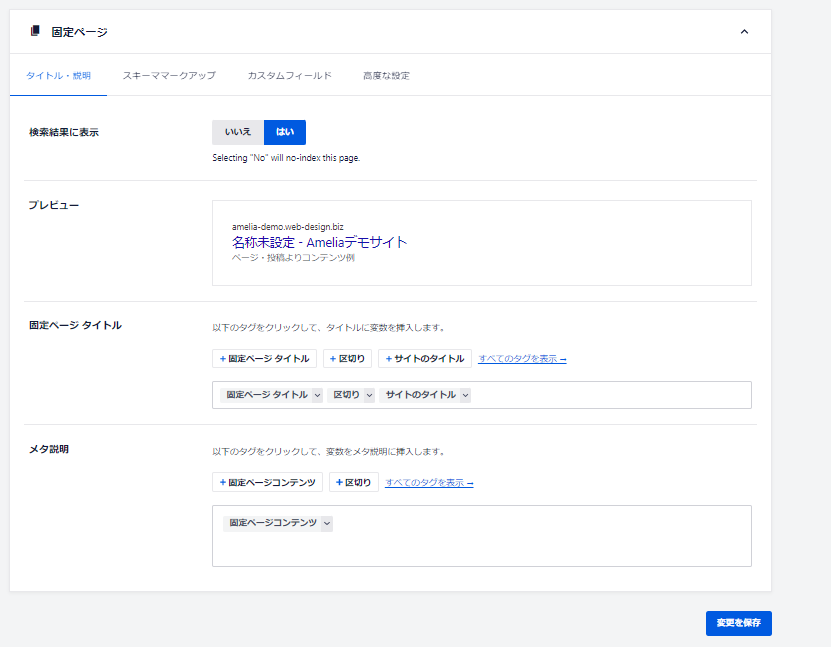The image size is (831, 647).
Task: Add 区切り tag to the page title
Action: tap(347, 359)
